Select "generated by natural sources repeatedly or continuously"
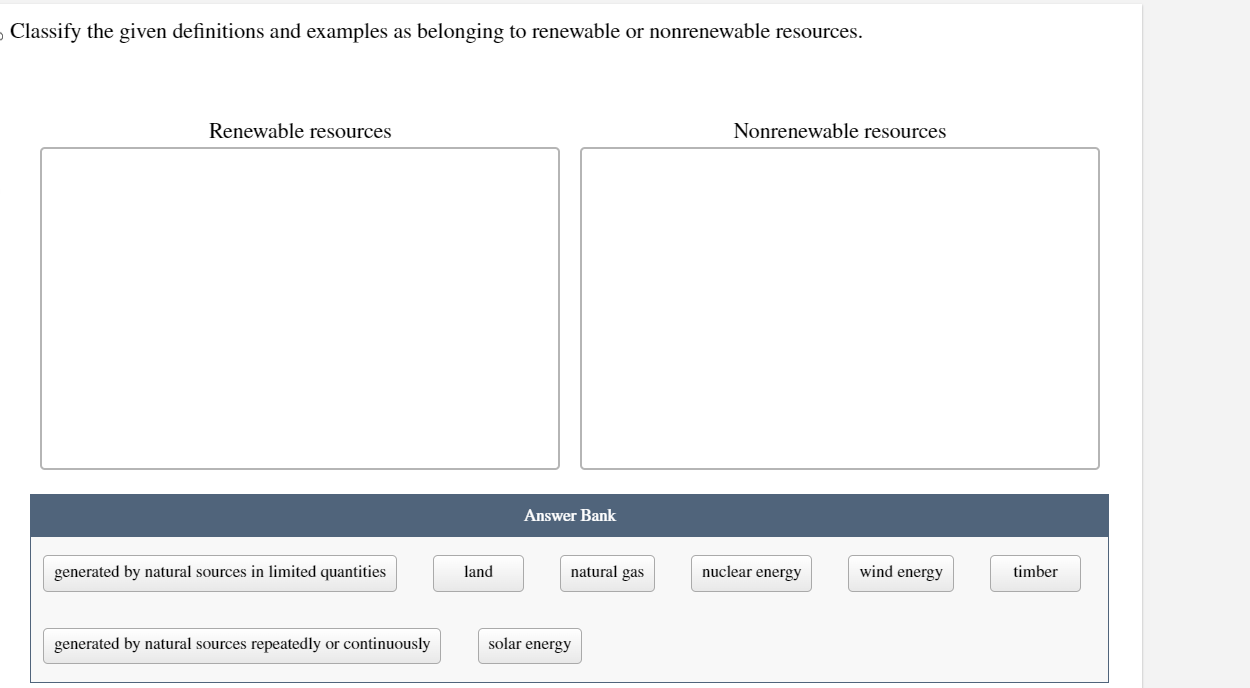This screenshot has height=688, width=1250. click(x=241, y=644)
